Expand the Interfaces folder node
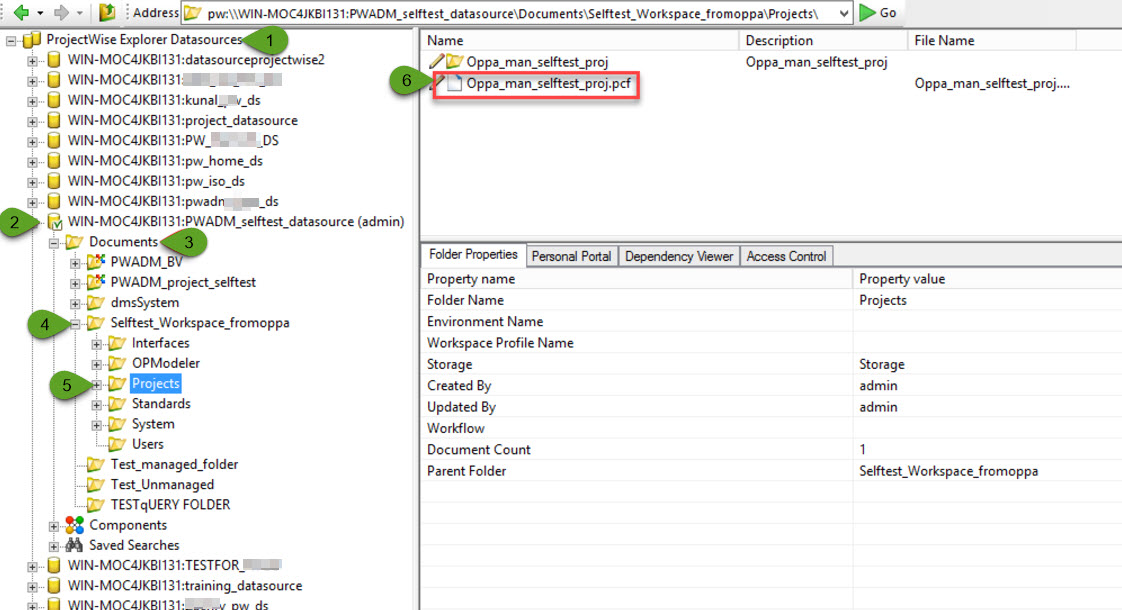Image resolution: width=1122 pixels, height=610 pixels. tap(97, 343)
